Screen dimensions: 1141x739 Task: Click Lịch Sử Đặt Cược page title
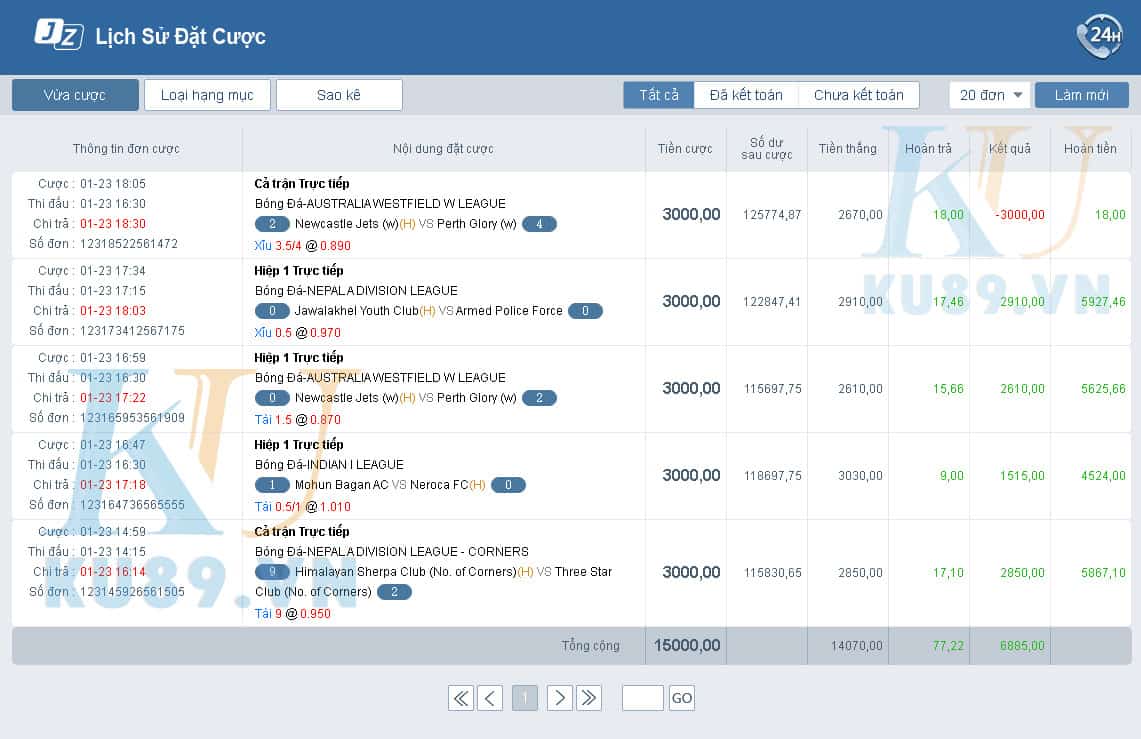[x=180, y=36]
